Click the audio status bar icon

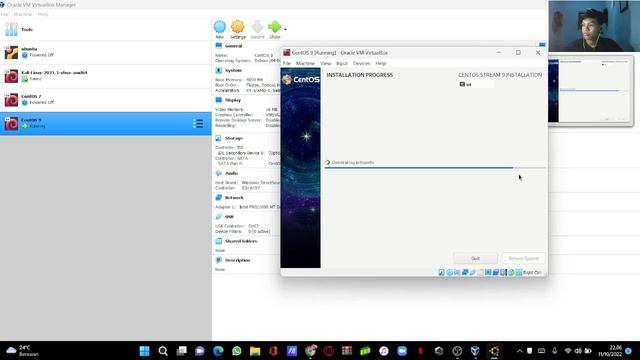point(457,272)
